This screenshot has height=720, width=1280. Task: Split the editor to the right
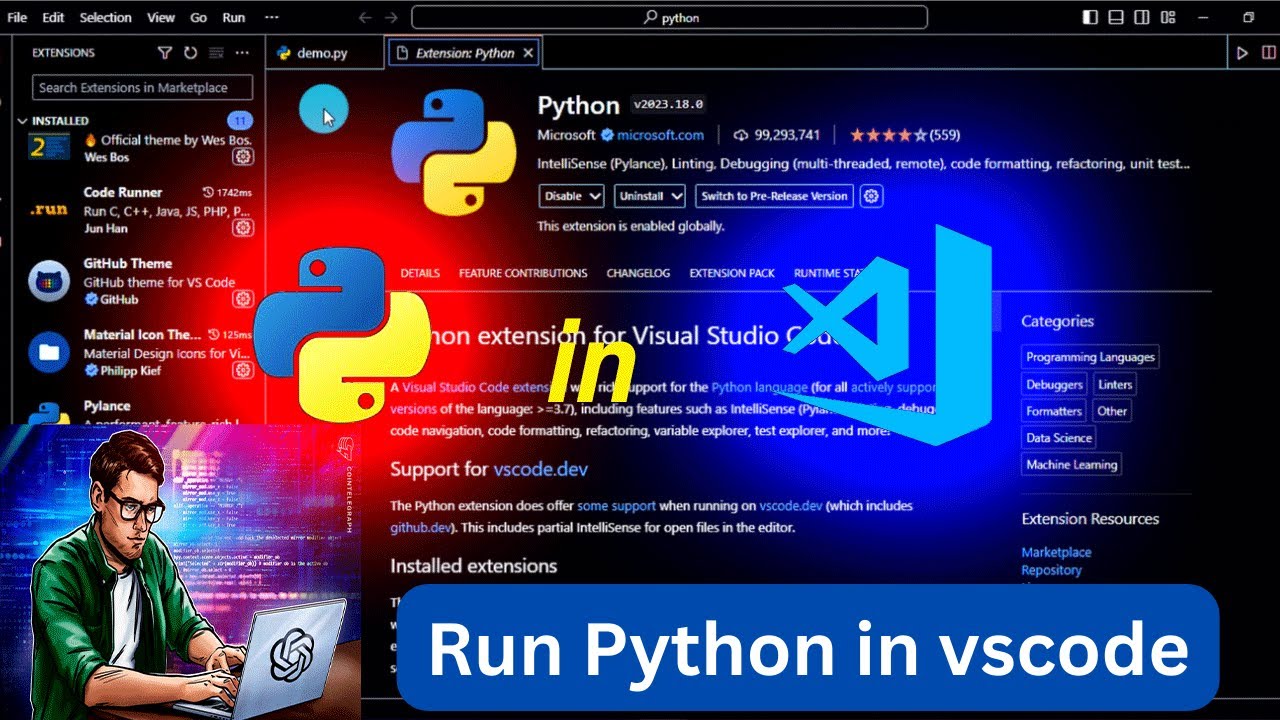[1271, 53]
